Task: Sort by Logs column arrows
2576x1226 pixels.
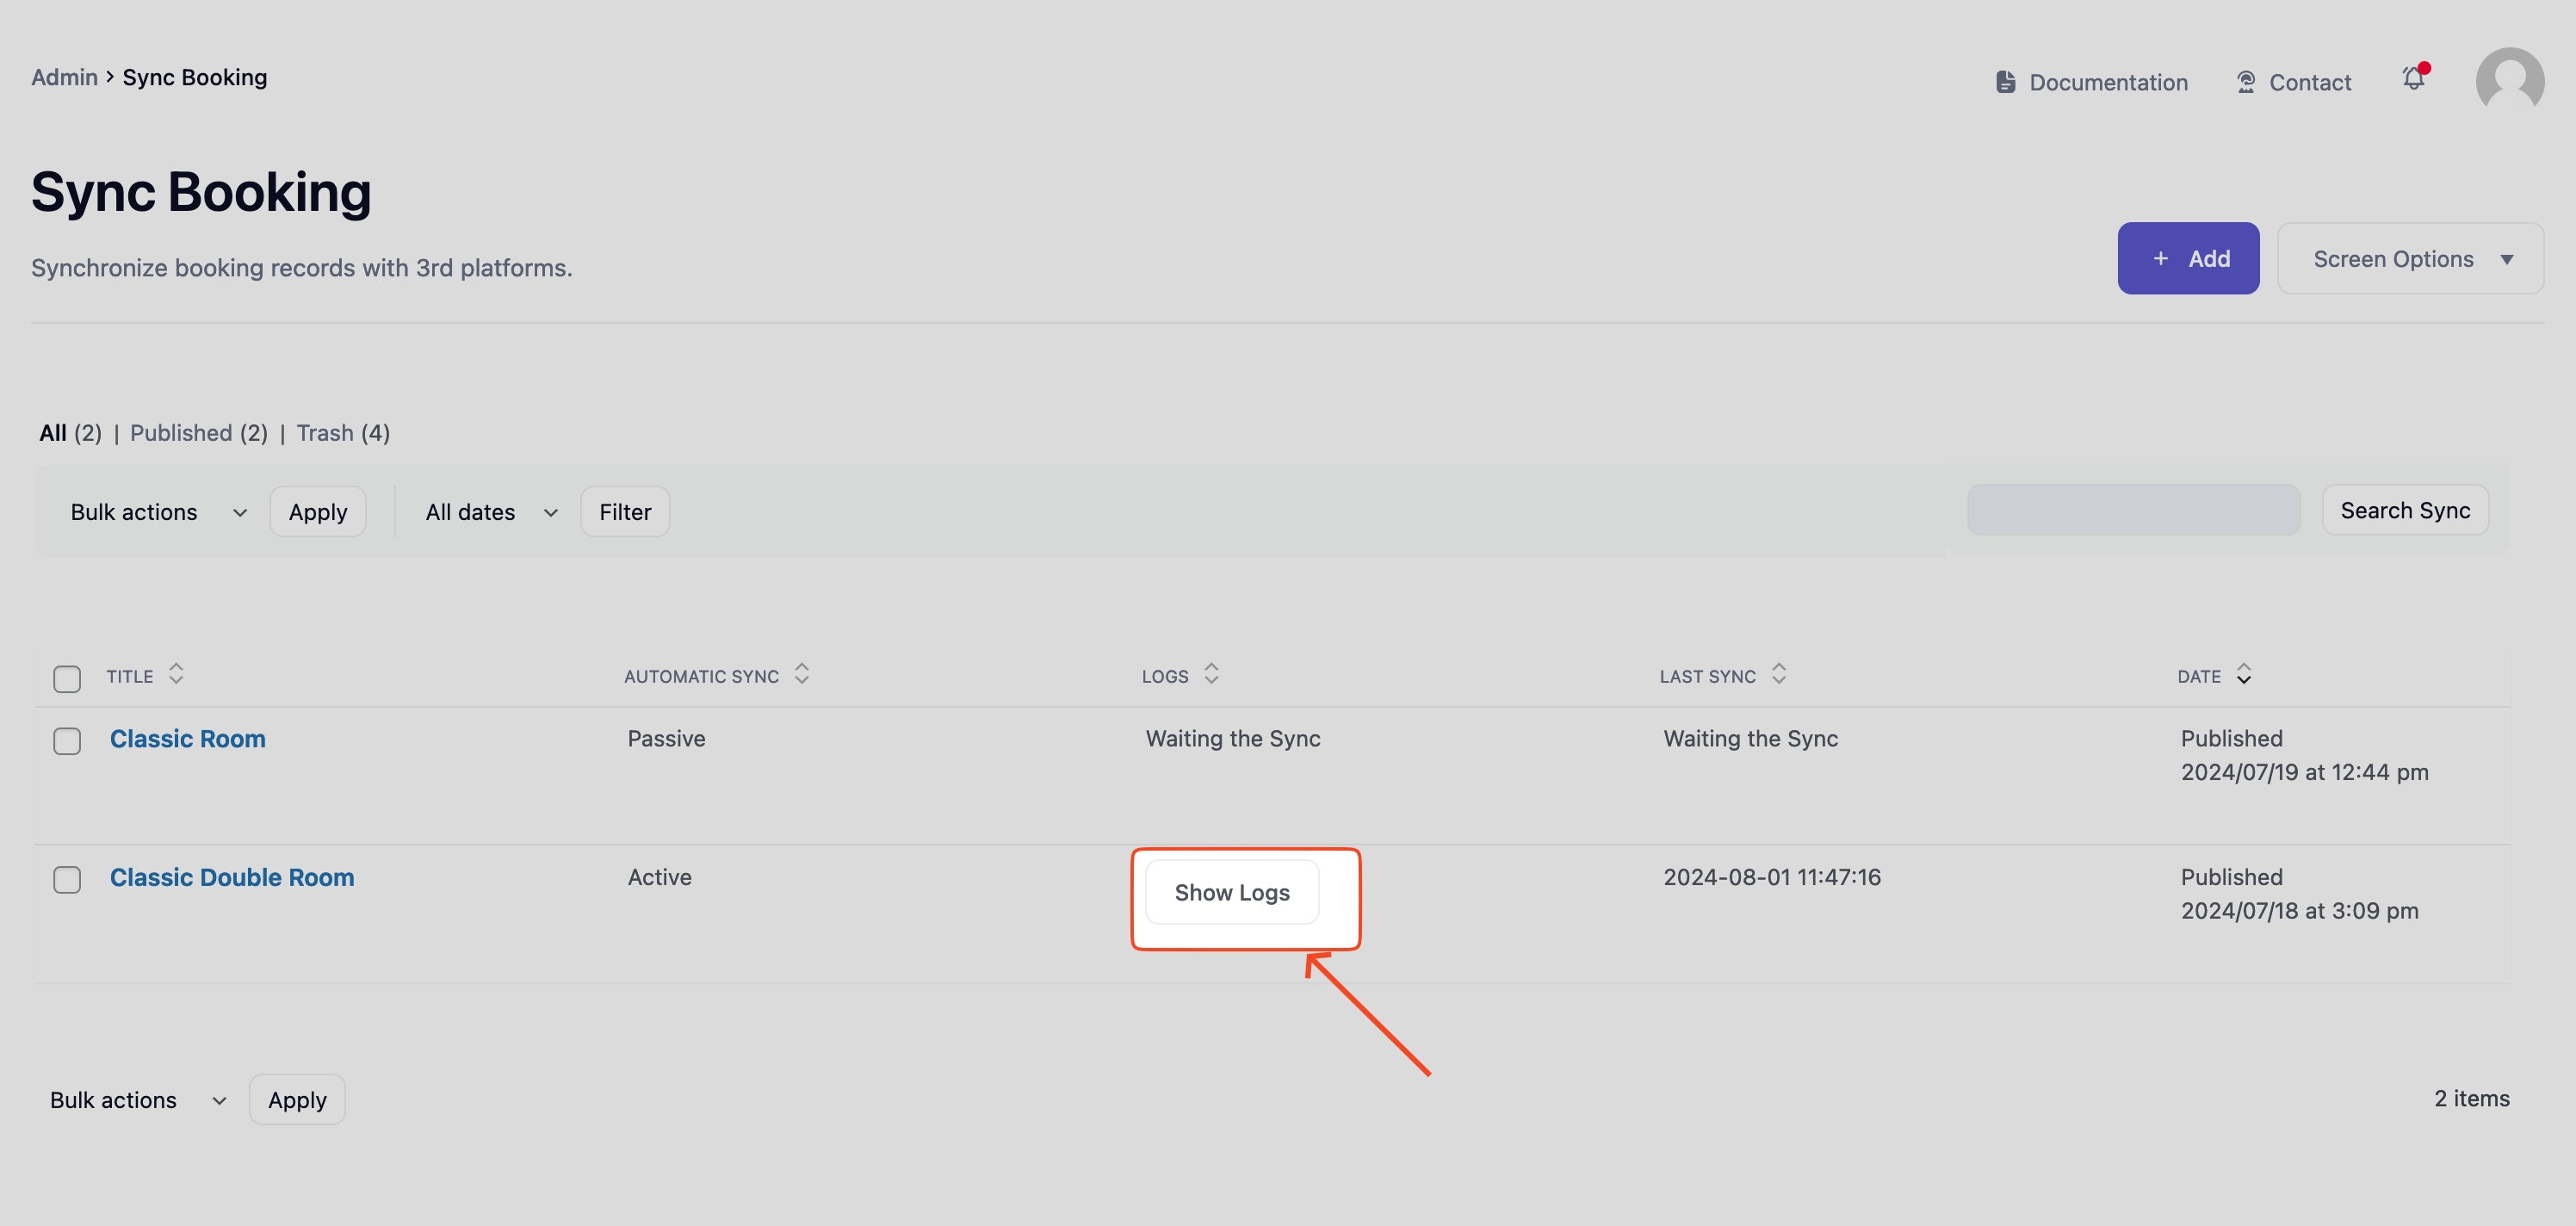Action: point(1211,674)
